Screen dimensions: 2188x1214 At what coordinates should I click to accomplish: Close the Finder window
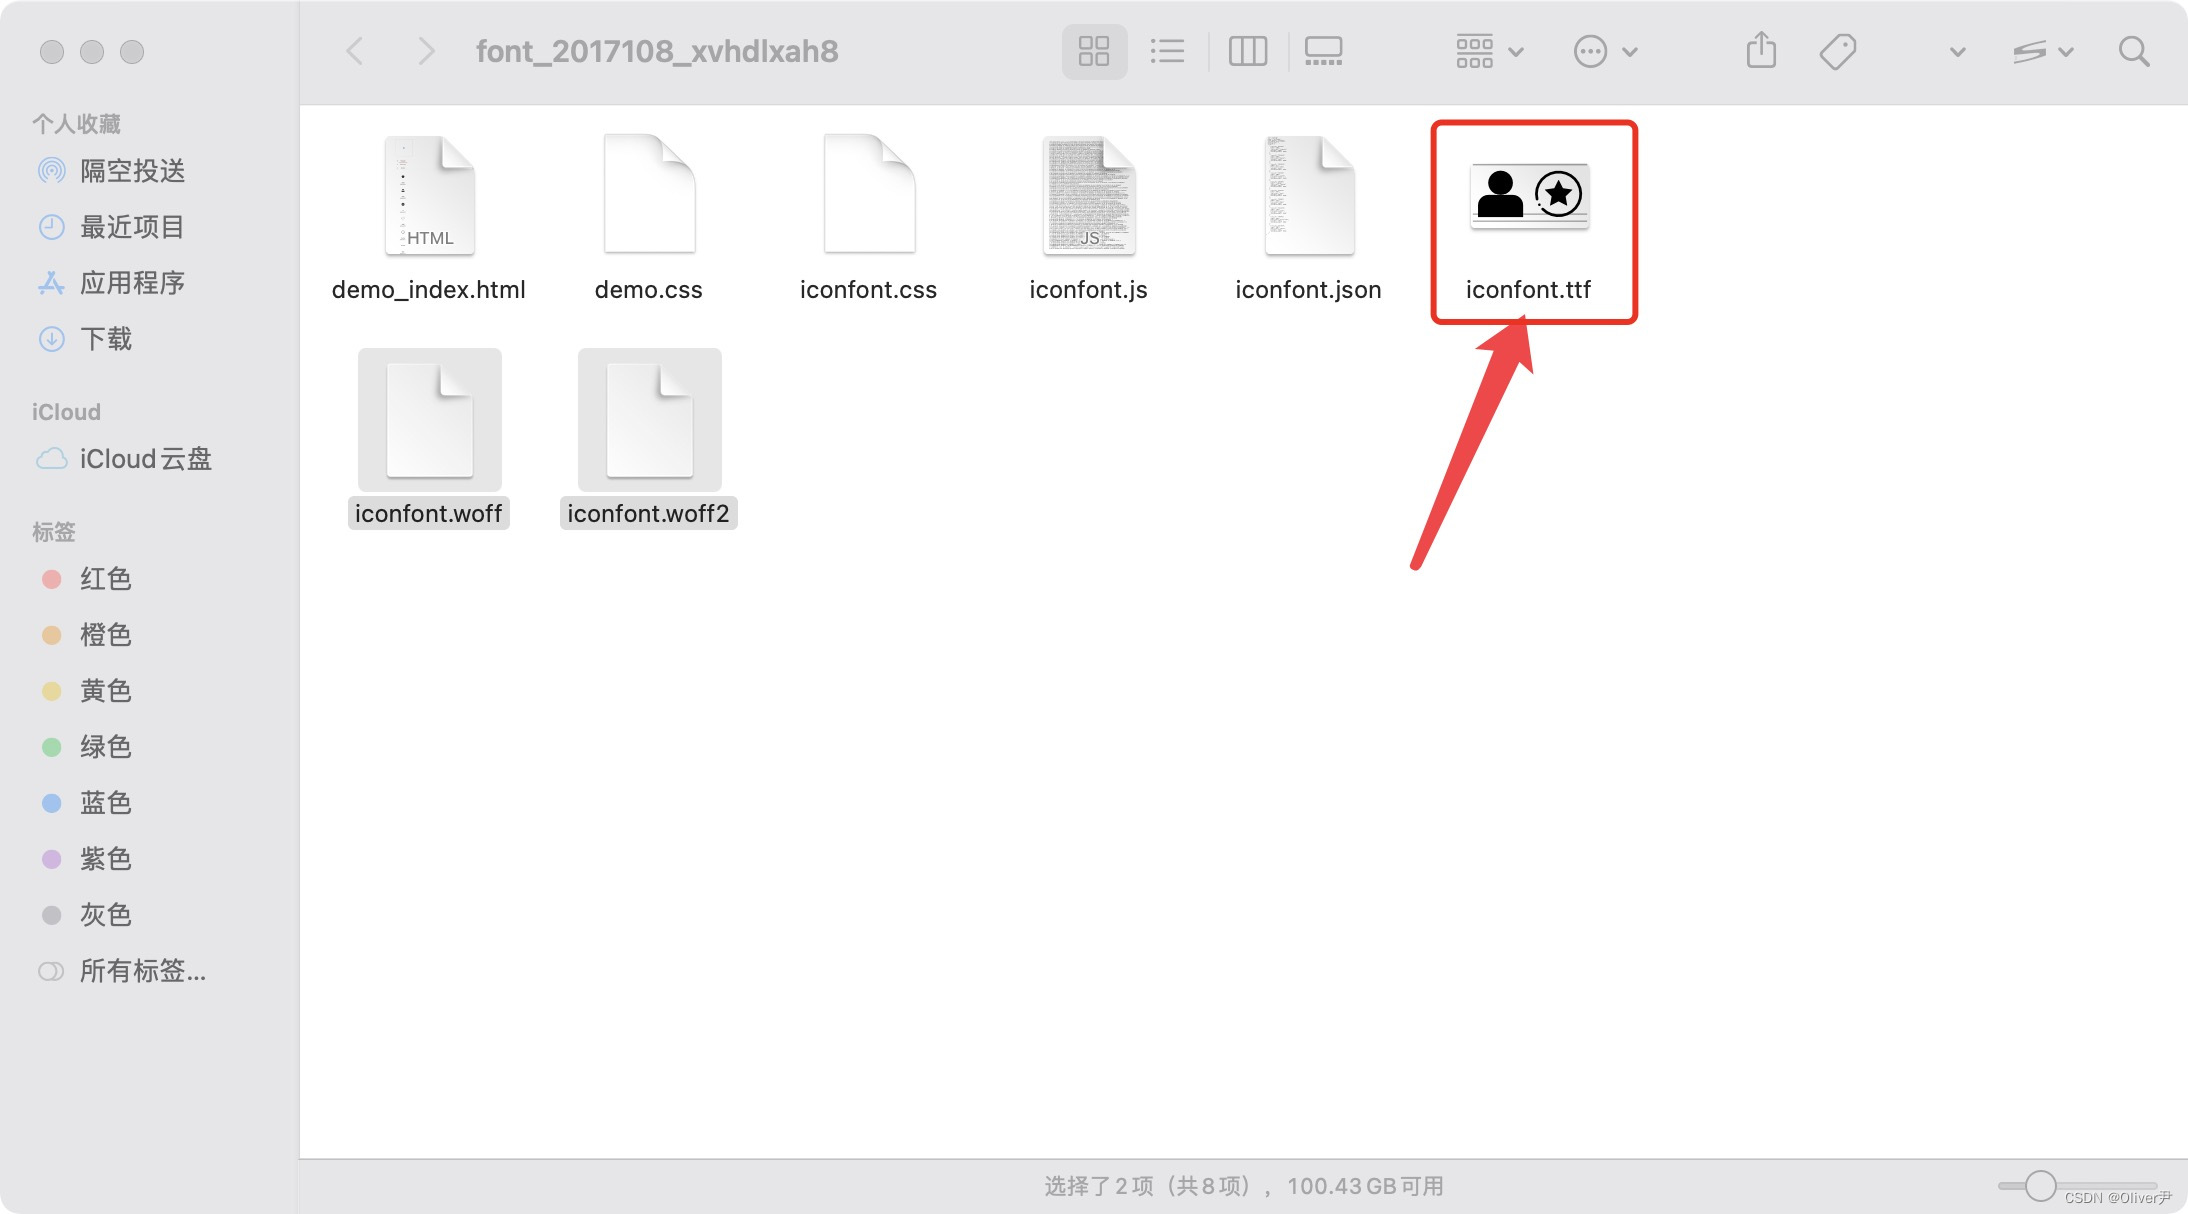[52, 51]
